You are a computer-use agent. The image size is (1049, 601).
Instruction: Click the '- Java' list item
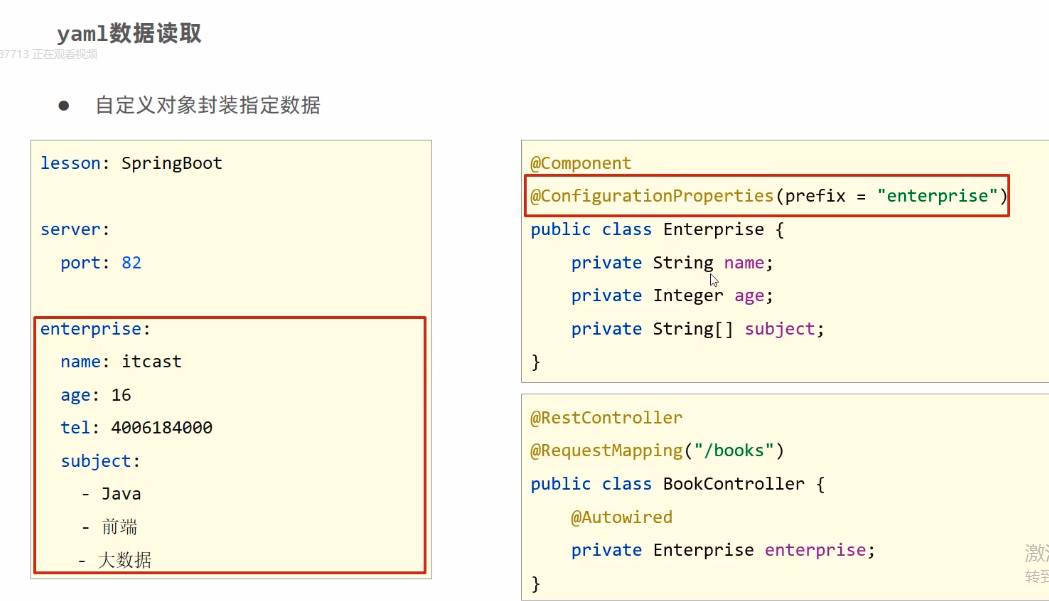pos(111,494)
